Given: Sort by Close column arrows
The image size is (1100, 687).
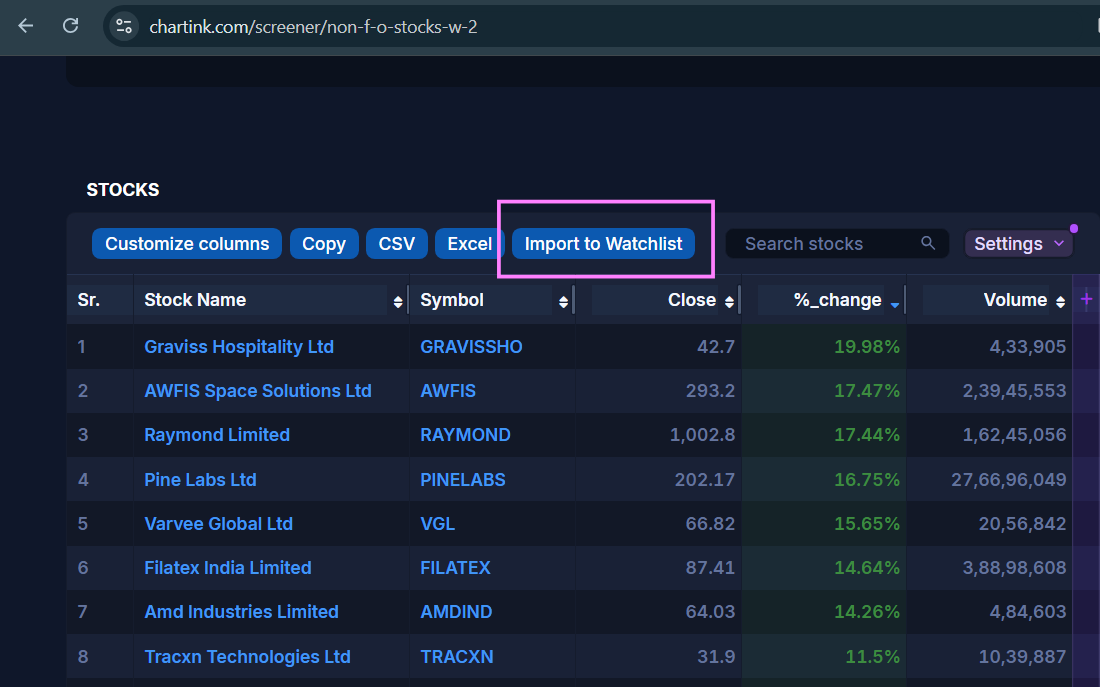Looking at the screenshot, I should (x=729, y=302).
